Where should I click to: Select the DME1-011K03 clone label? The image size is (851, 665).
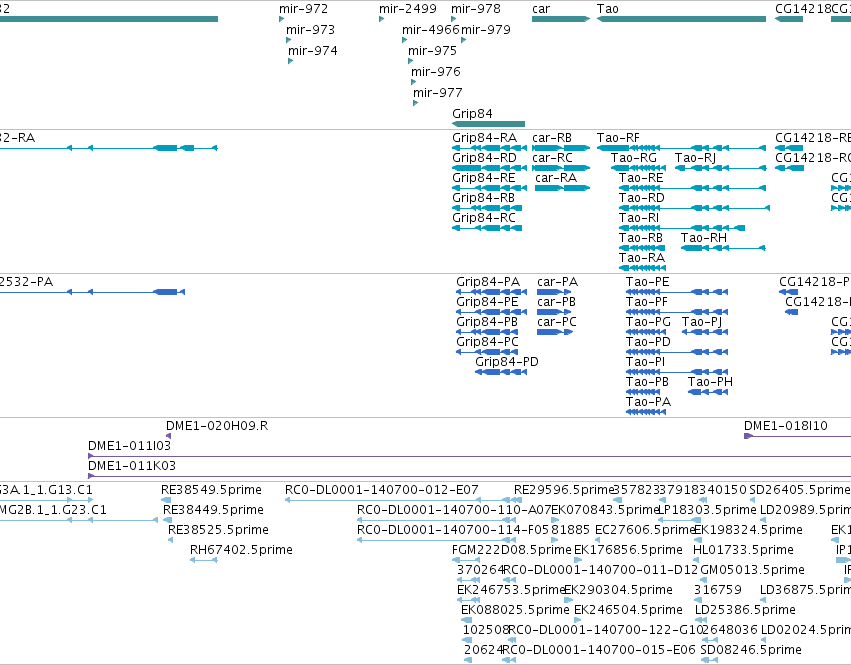tap(132, 466)
